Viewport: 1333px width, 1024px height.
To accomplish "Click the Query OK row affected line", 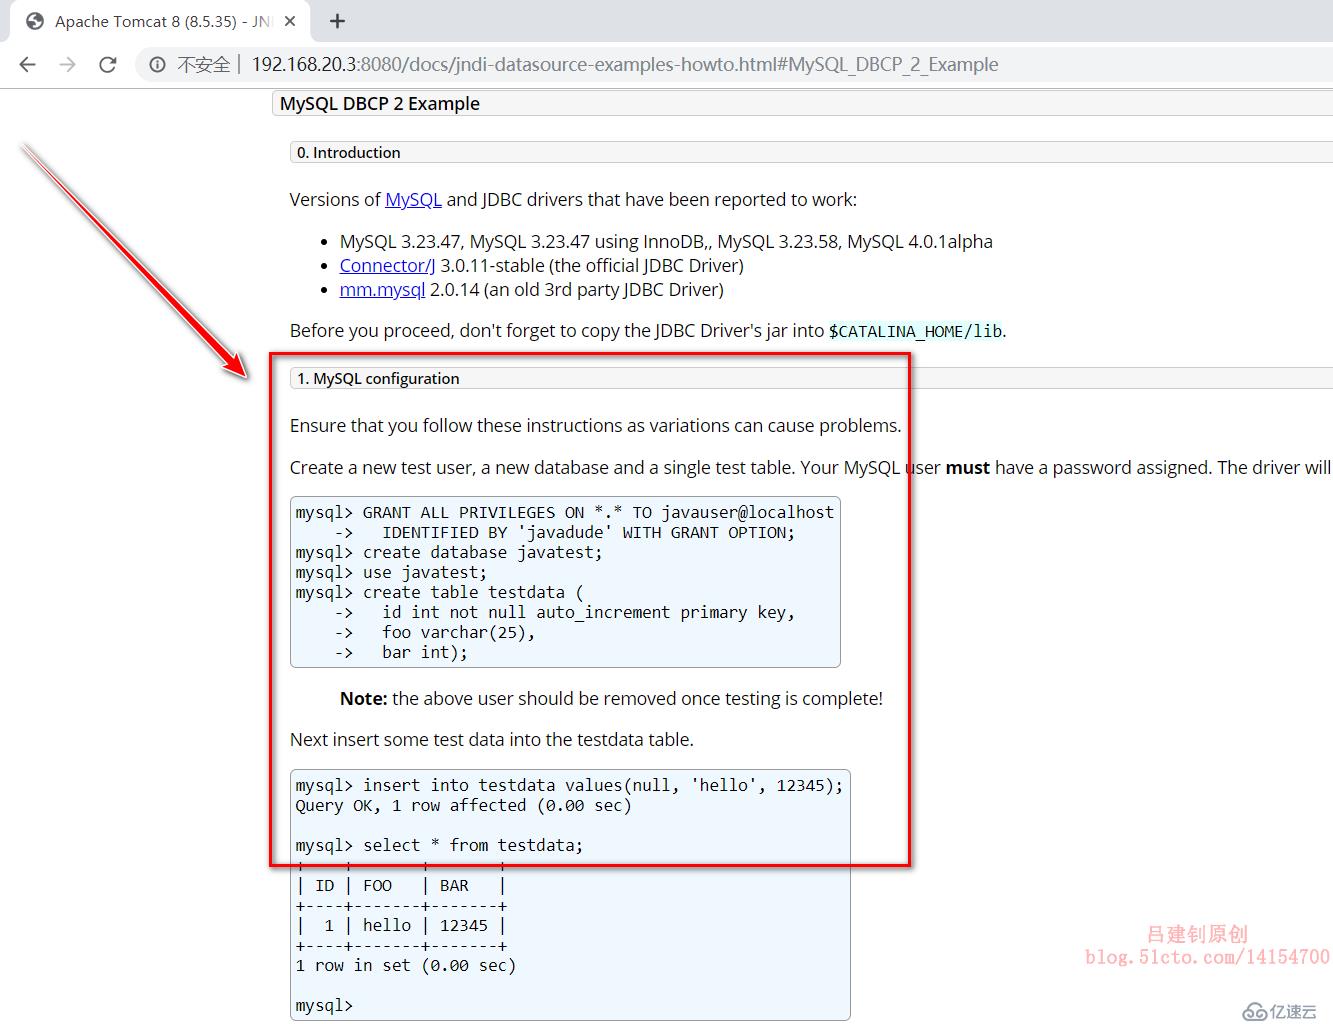I will coord(463,805).
